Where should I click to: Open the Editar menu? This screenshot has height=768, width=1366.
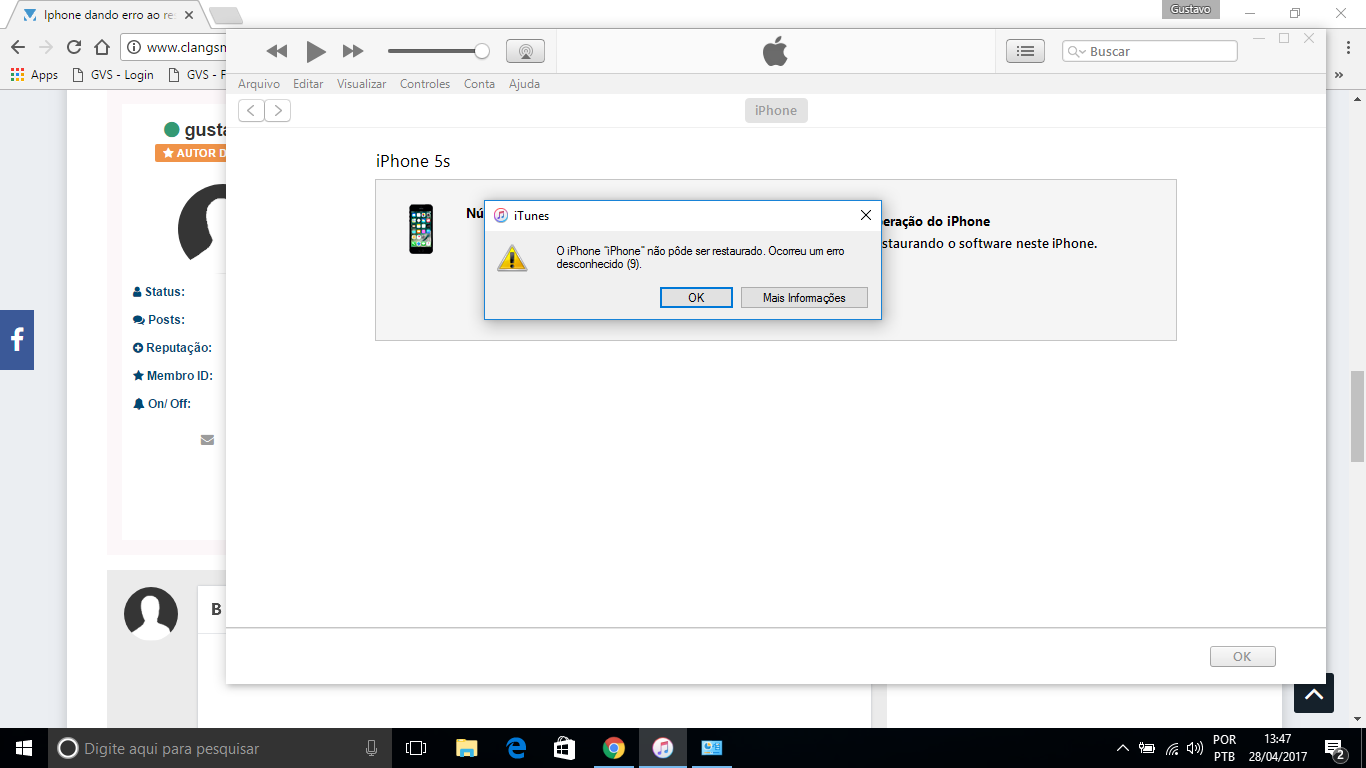(x=308, y=84)
